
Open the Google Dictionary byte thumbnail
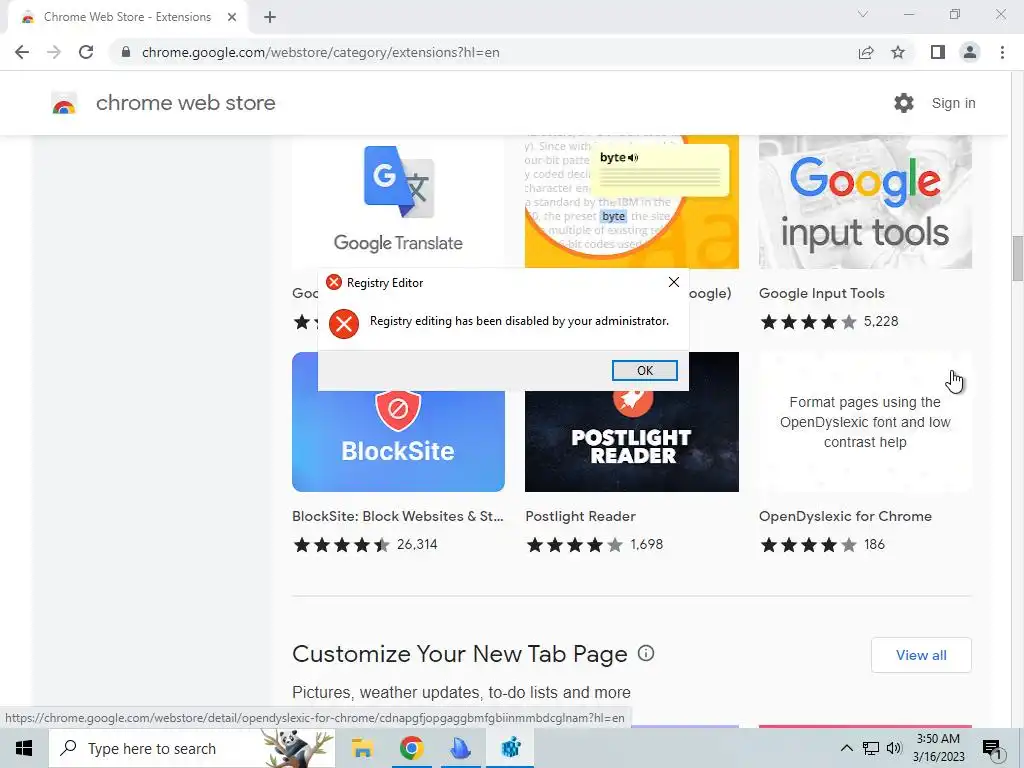pyautogui.click(x=632, y=201)
